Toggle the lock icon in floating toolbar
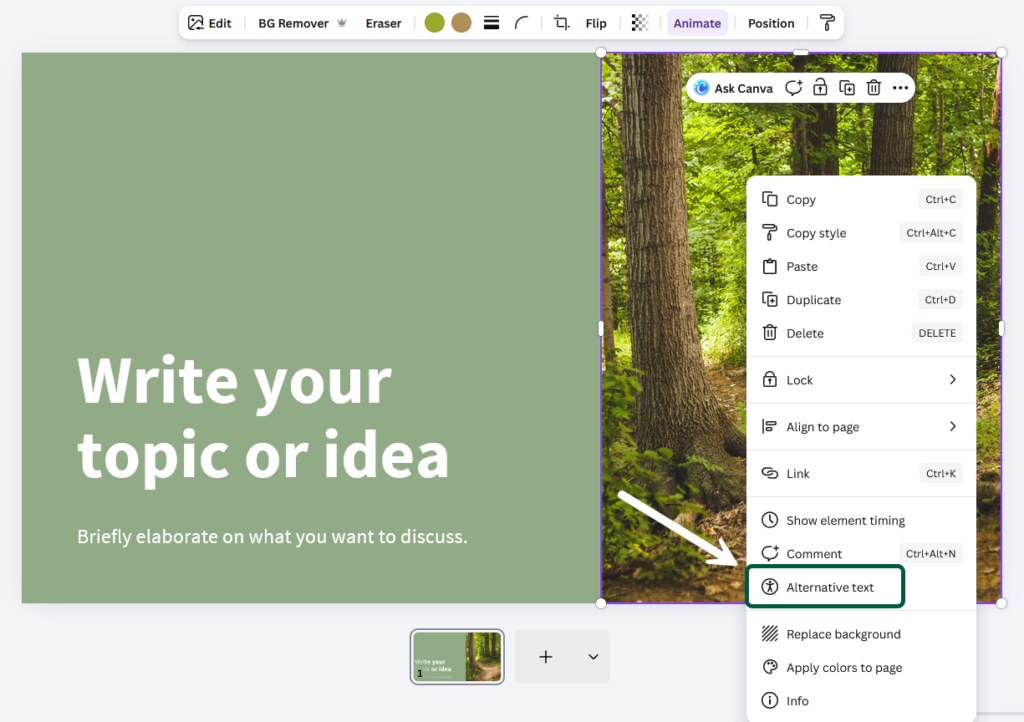Image resolution: width=1024 pixels, height=722 pixels. click(x=820, y=88)
